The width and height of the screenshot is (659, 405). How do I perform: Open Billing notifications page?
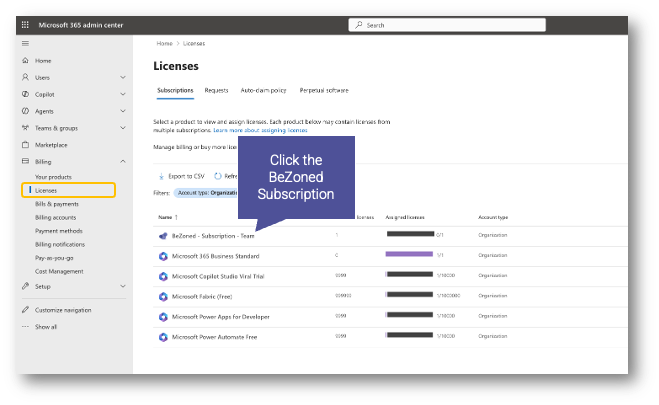60,244
